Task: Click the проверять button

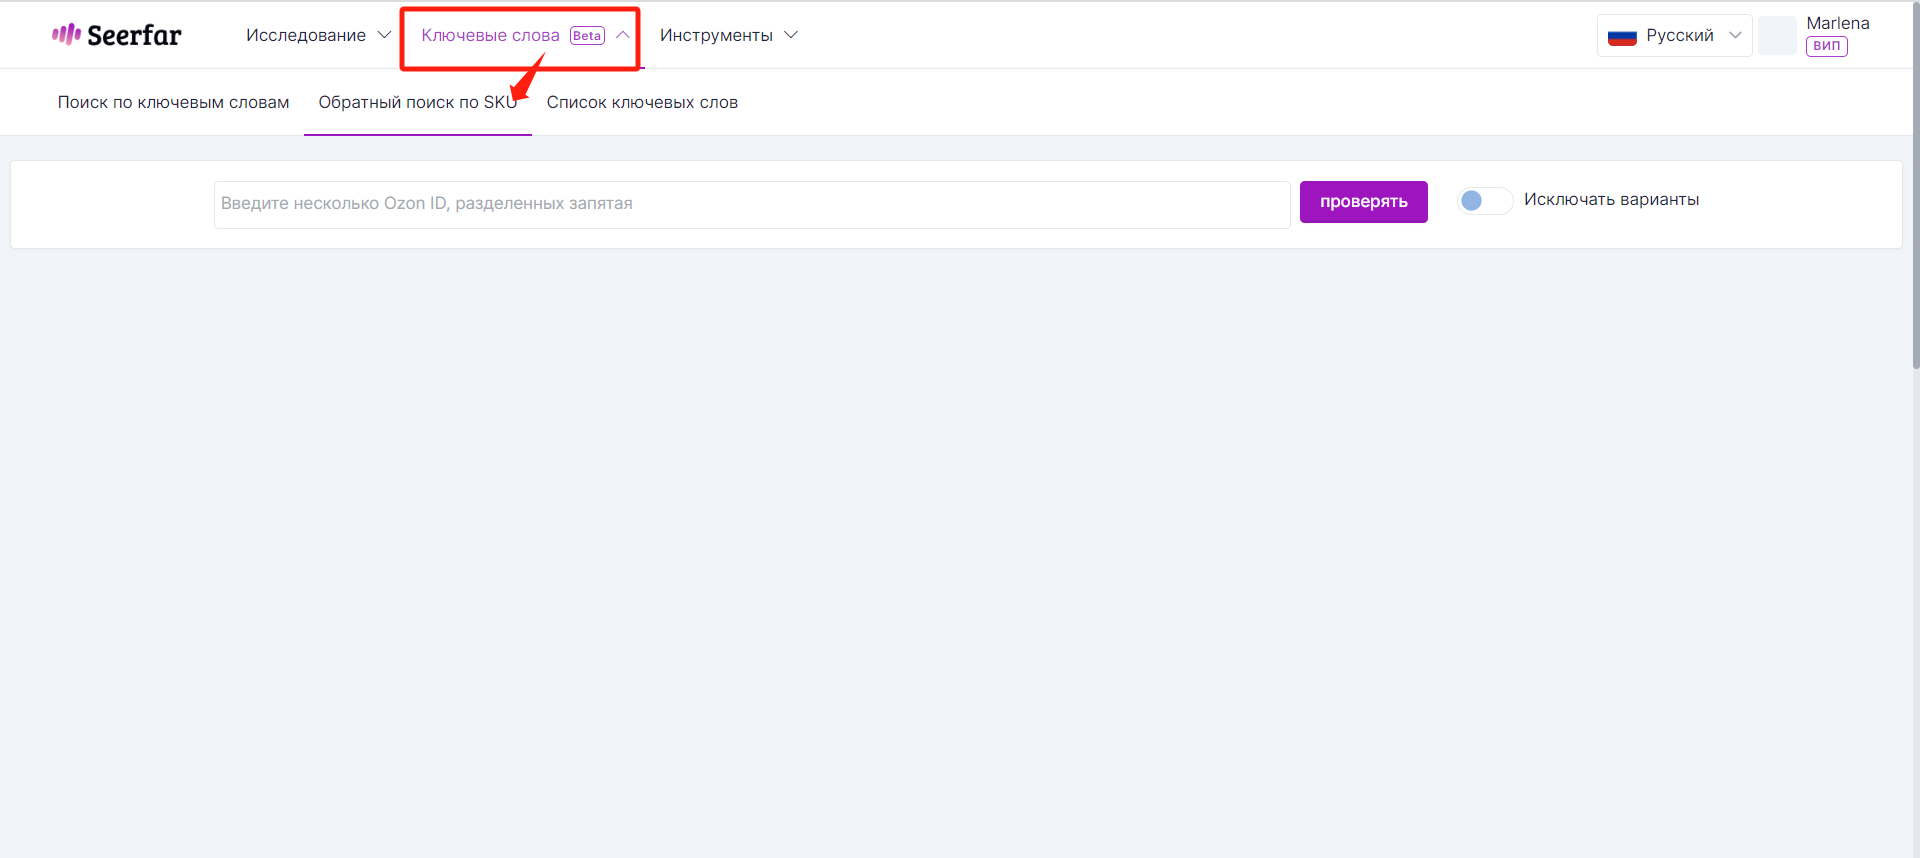Action: click(x=1363, y=202)
